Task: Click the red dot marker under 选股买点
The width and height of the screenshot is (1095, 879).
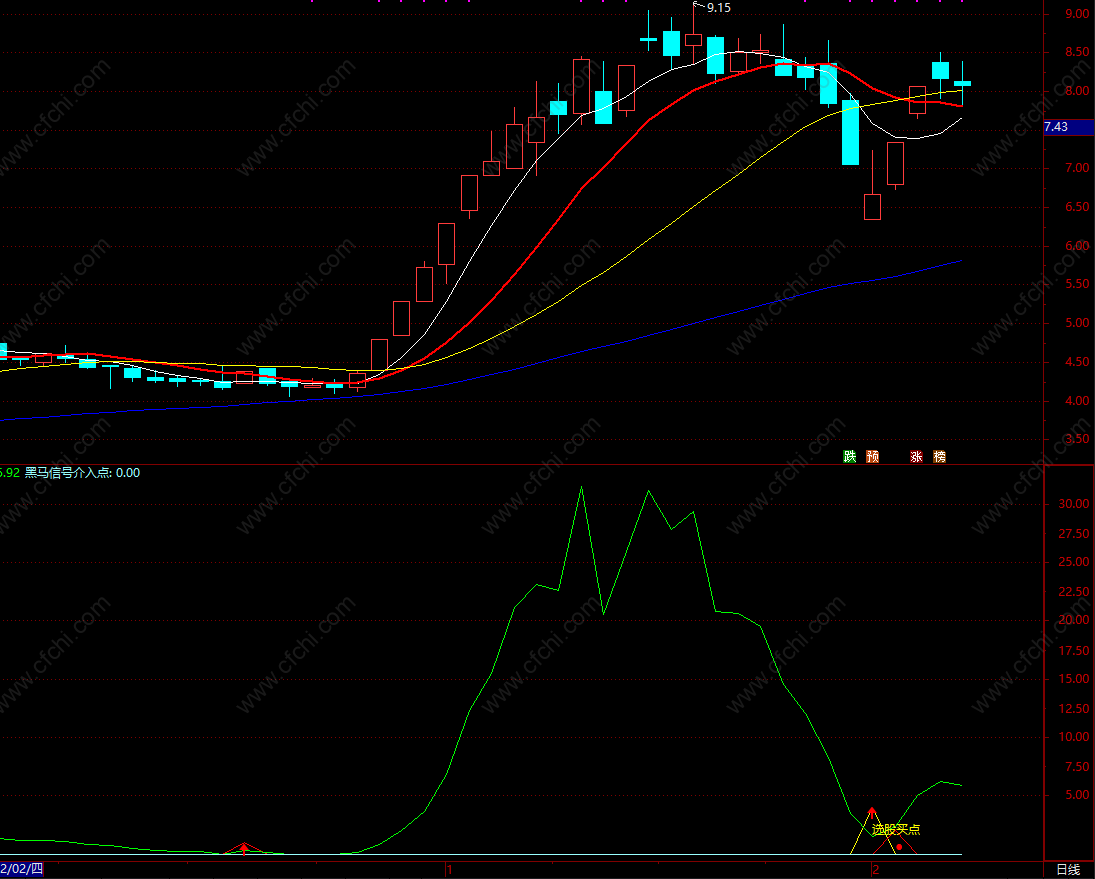Action: tap(899, 847)
